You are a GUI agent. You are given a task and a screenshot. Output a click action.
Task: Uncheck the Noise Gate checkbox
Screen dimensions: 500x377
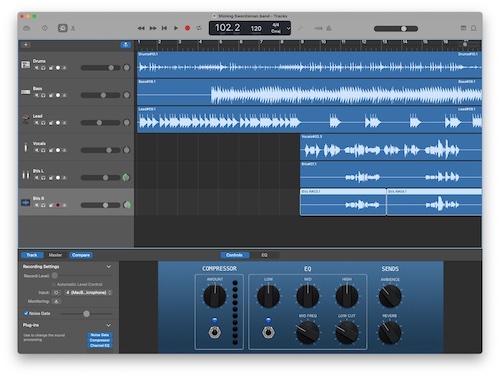pos(26,313)
